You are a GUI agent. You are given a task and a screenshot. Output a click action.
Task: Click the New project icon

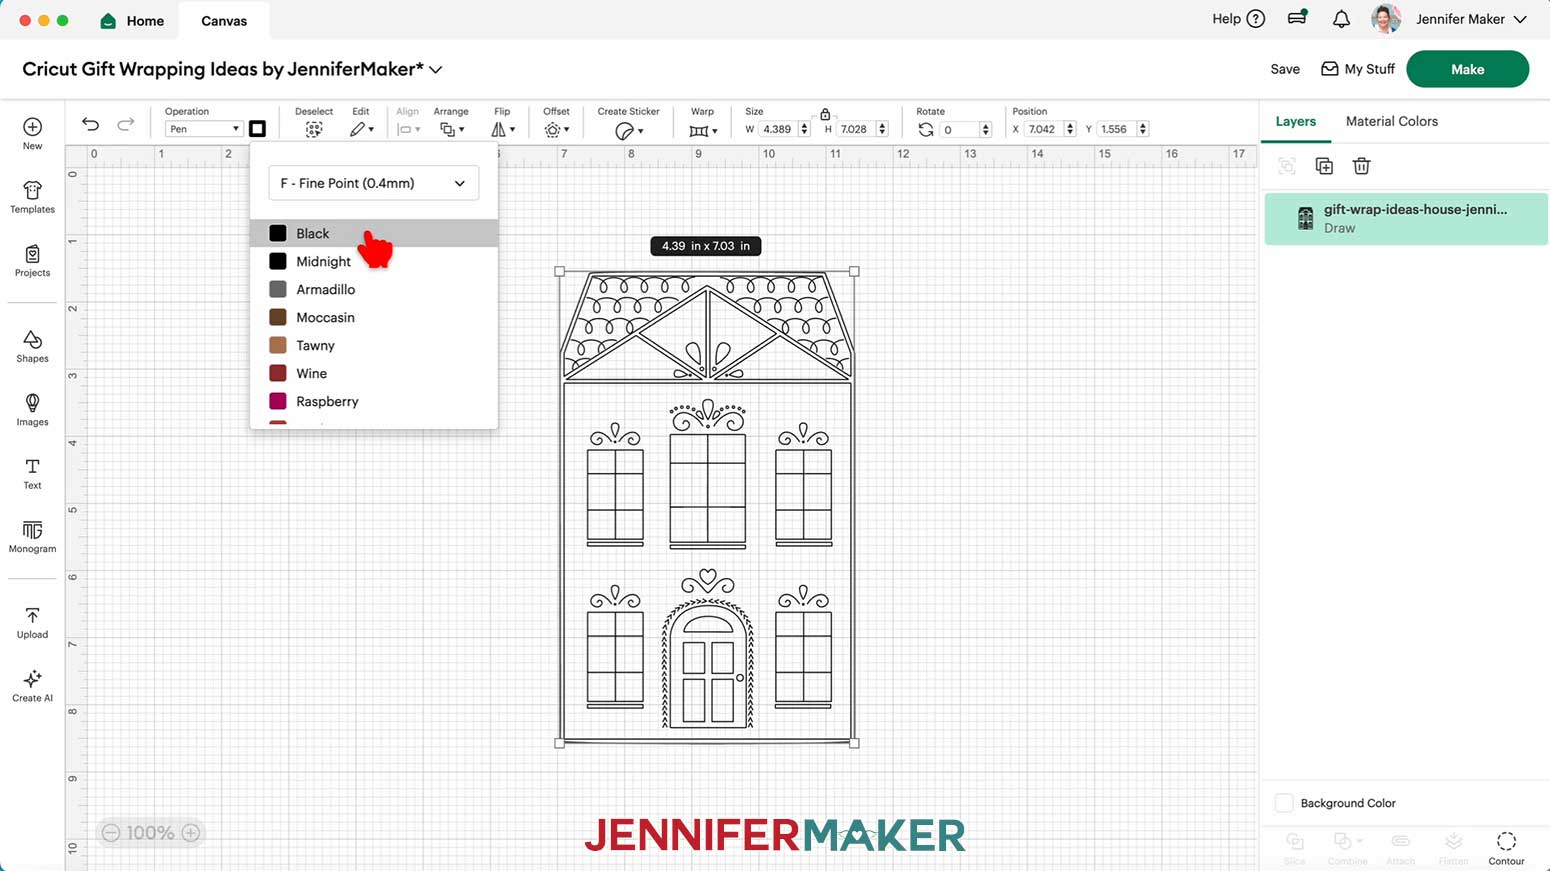coord(32,127)
